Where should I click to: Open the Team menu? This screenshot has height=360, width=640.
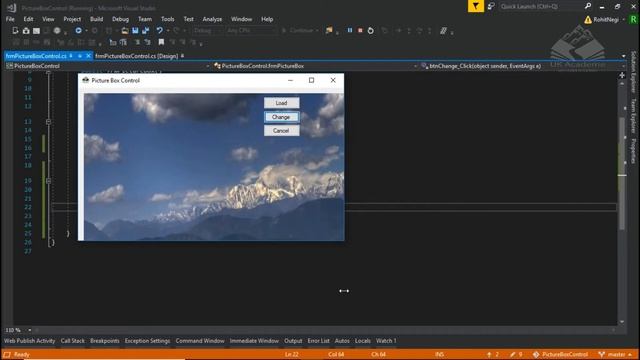pyautogui.click(x=145, y=19)
